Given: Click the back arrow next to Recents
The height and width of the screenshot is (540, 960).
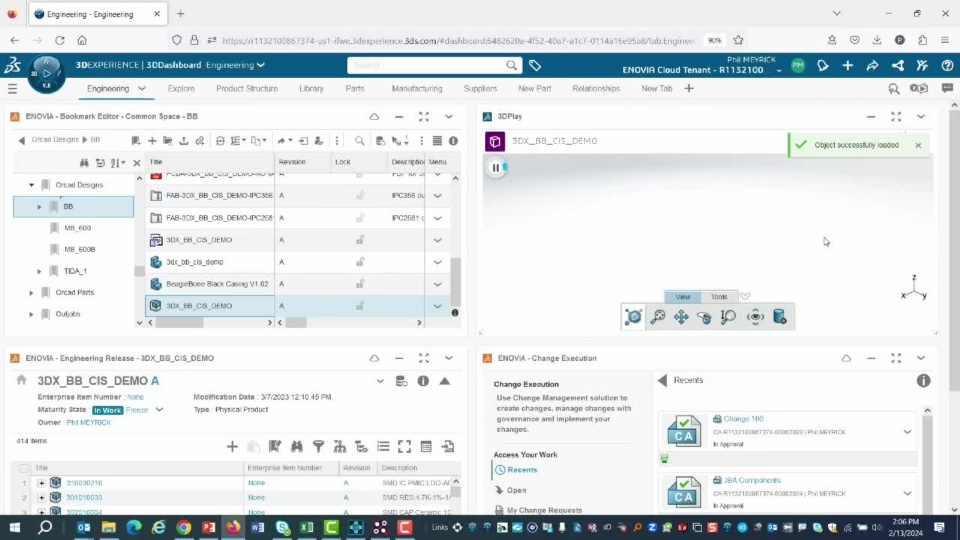Looking at the screenshot, I should pyautogui.click(x=662, y=380).
